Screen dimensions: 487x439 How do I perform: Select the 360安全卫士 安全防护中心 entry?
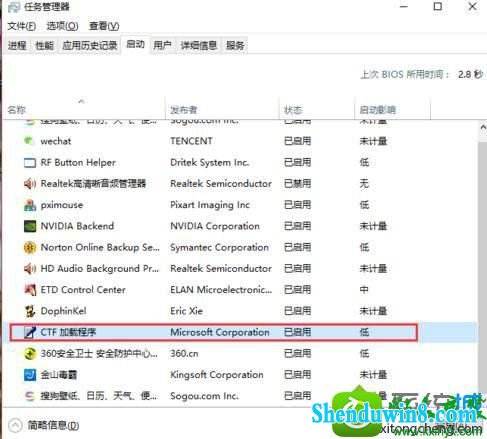point(99,354)
